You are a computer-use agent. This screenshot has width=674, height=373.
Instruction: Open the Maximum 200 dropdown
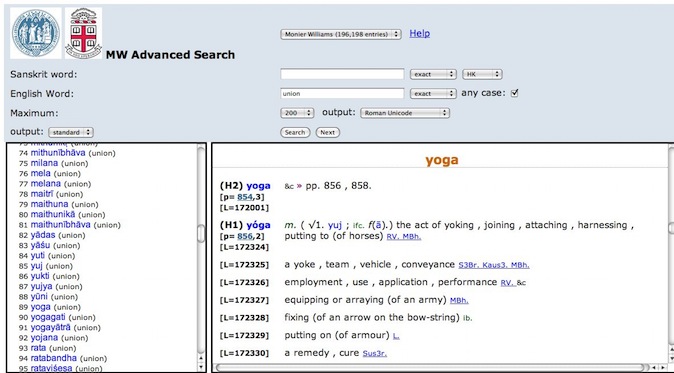point(297,113)
